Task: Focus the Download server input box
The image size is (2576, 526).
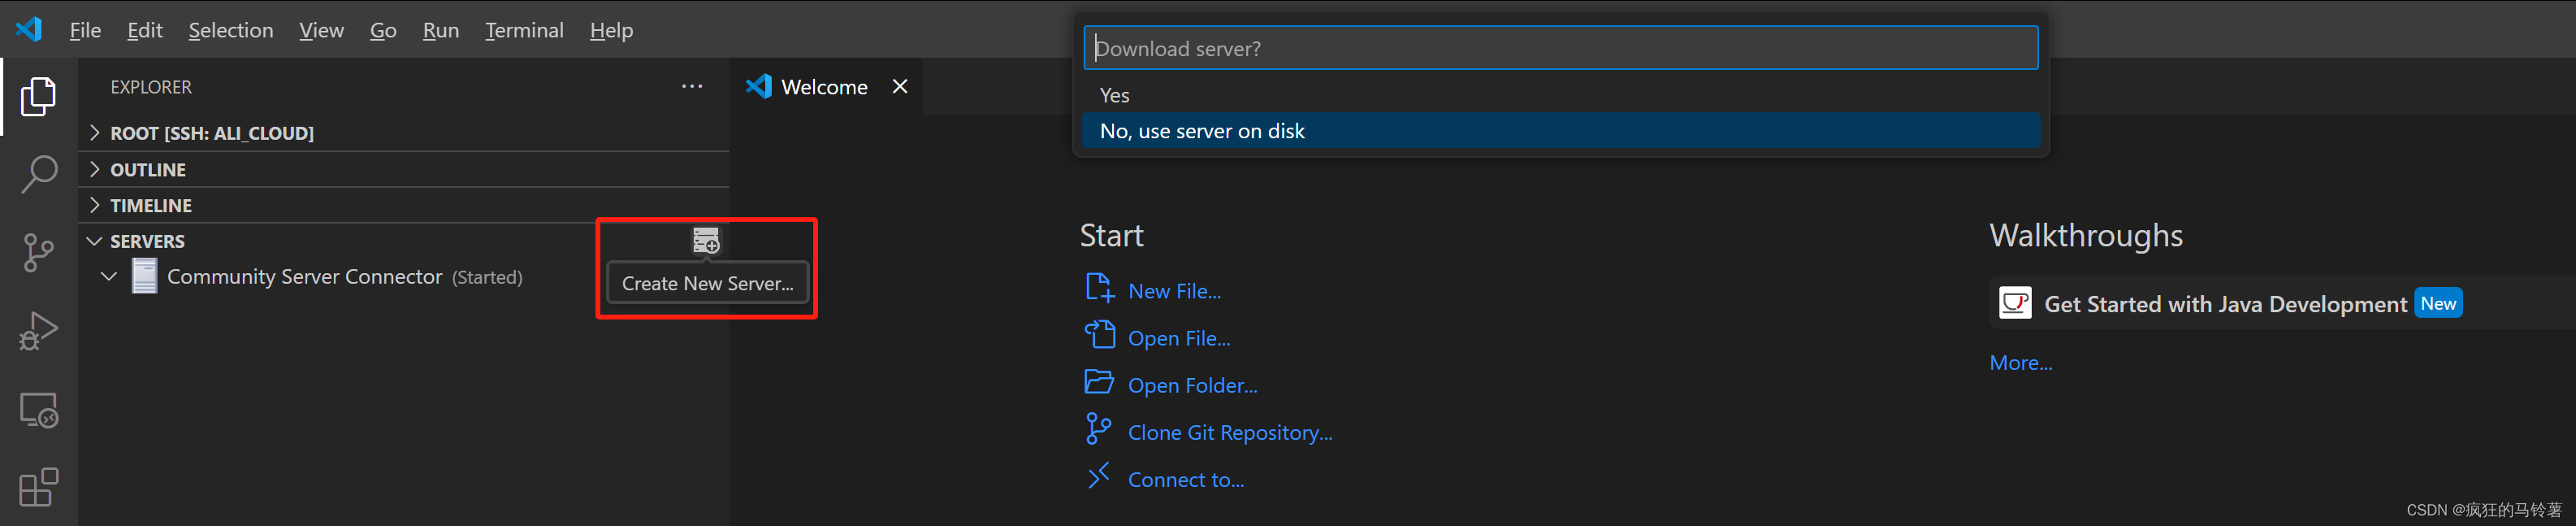Action: (1560, 48)
